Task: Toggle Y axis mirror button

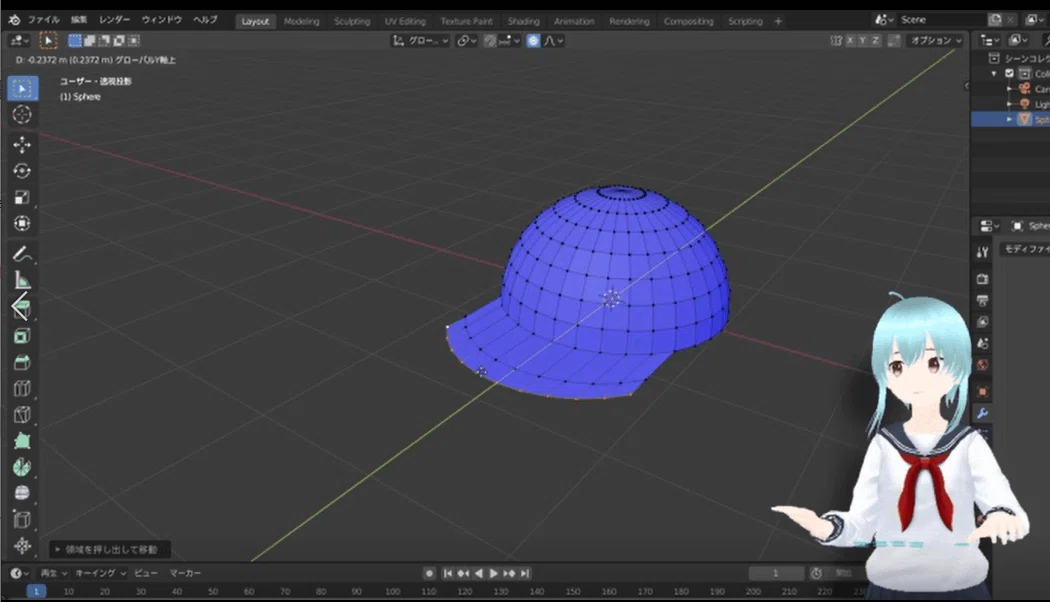Action: (x=862, y=41)
